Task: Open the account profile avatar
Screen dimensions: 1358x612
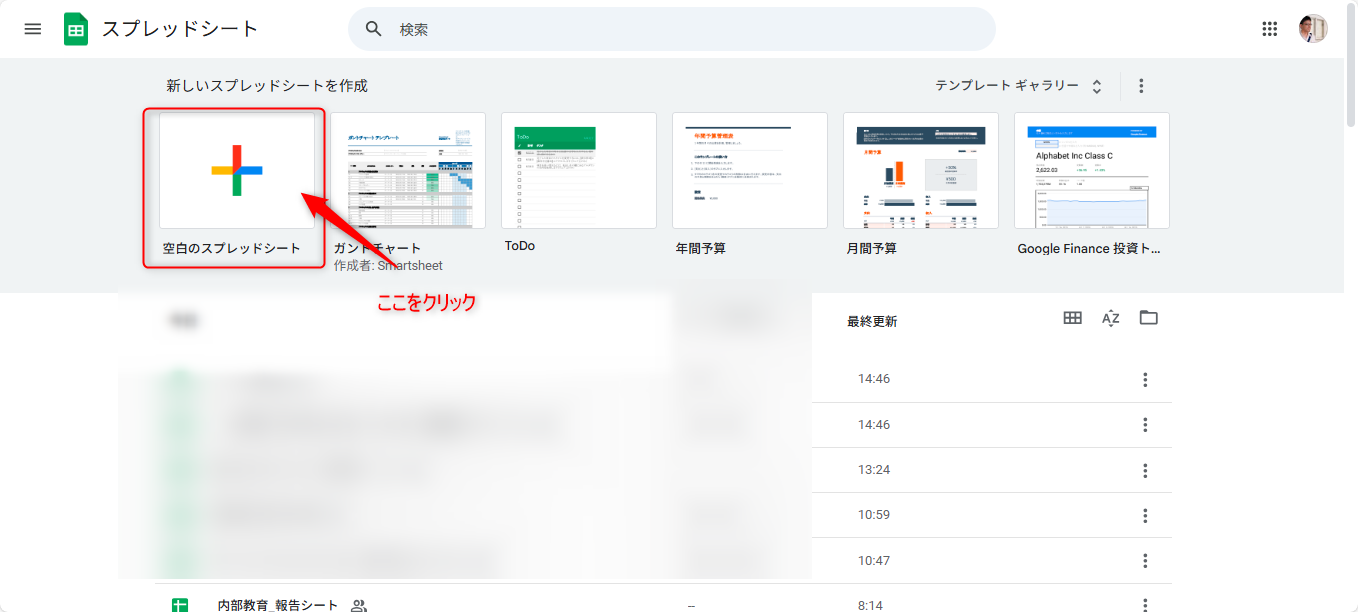Action: coord(1312,29)
